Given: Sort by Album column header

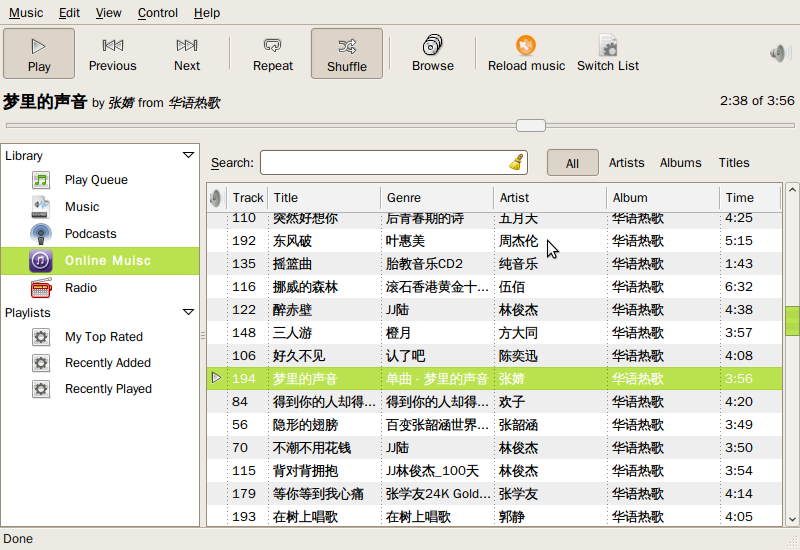Looking at the screenshot, I should (663, 198).
